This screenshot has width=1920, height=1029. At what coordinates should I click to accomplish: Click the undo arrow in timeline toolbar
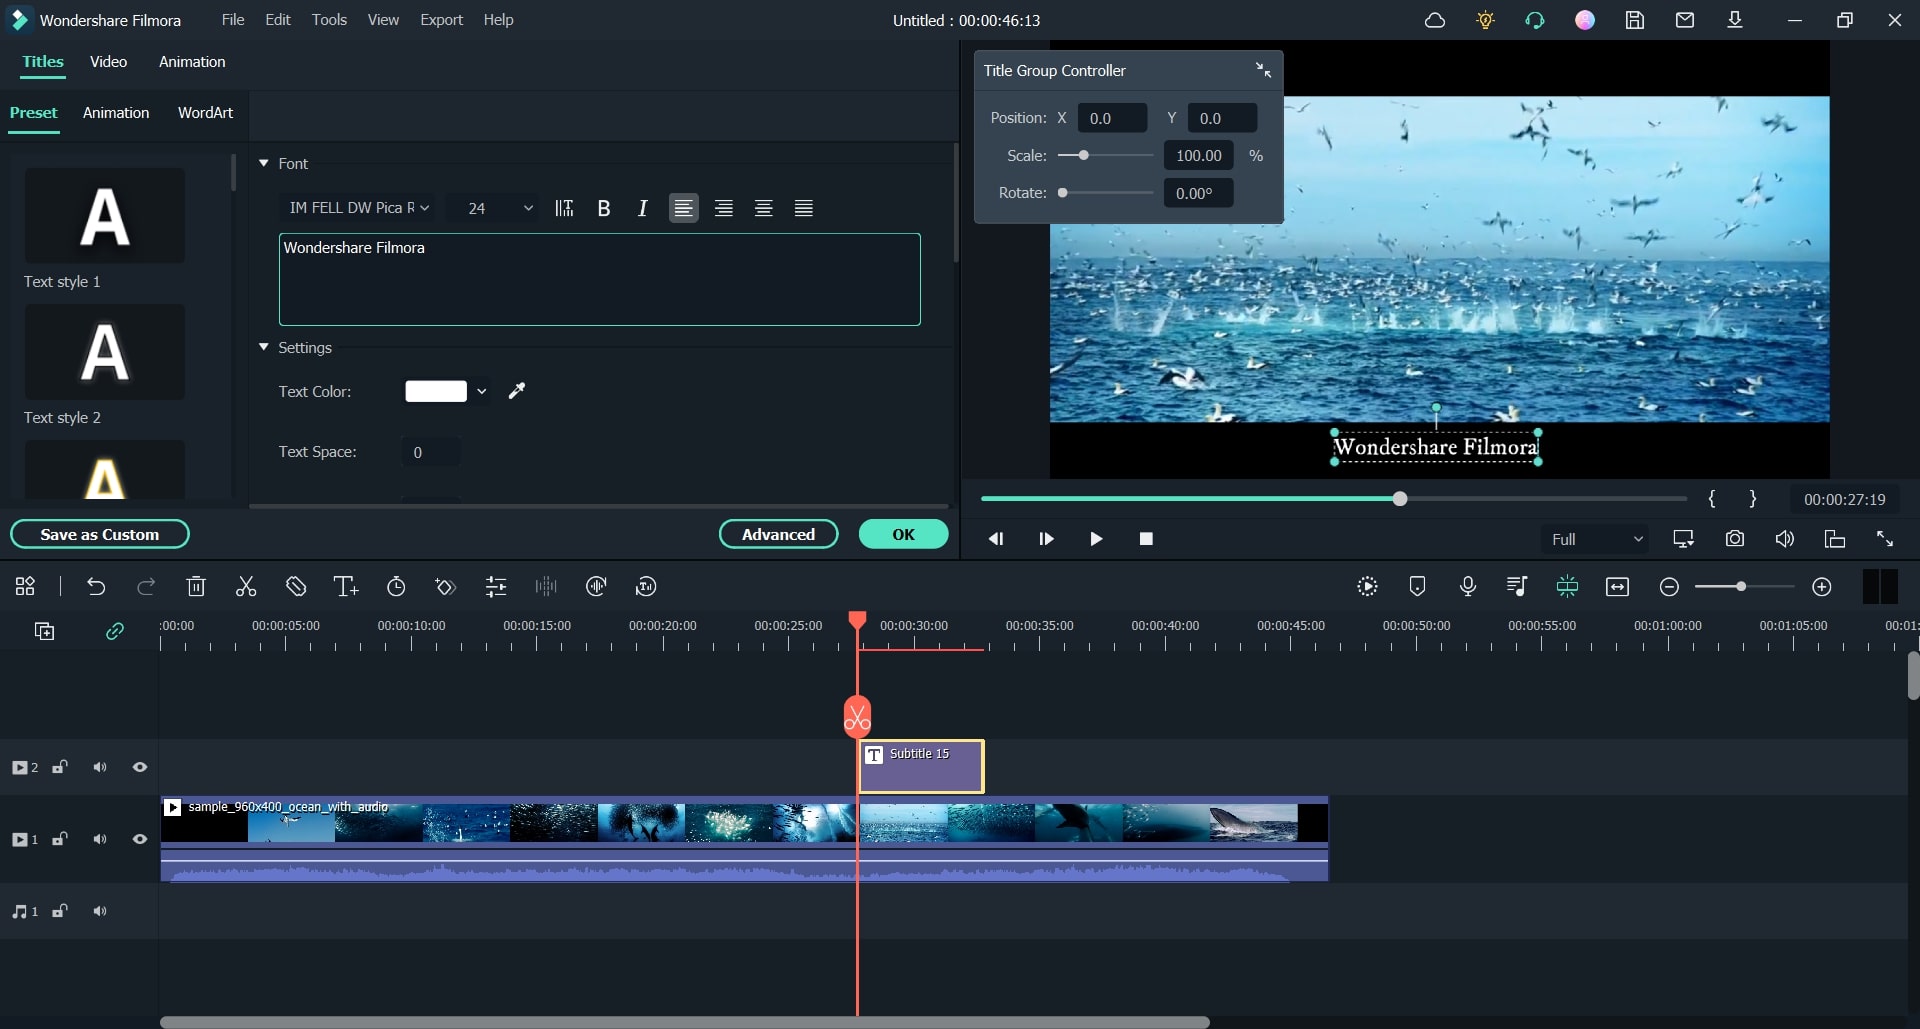pos(96,587)
